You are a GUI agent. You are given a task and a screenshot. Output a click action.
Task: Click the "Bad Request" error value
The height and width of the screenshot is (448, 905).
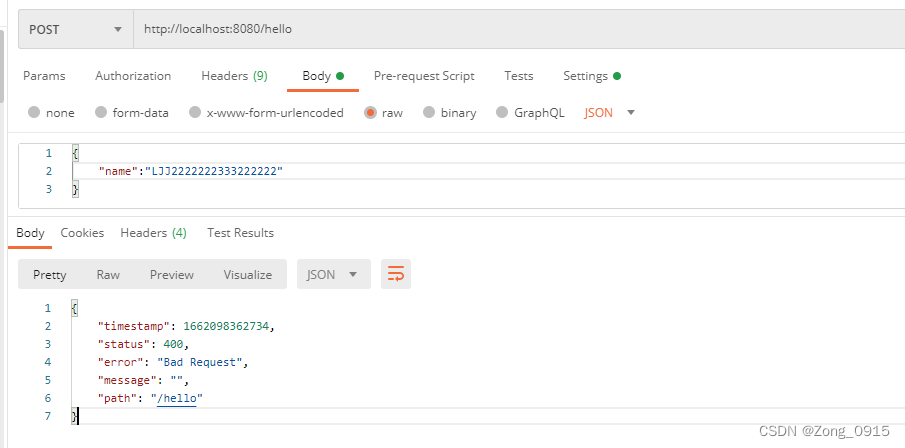coord(200,362)
